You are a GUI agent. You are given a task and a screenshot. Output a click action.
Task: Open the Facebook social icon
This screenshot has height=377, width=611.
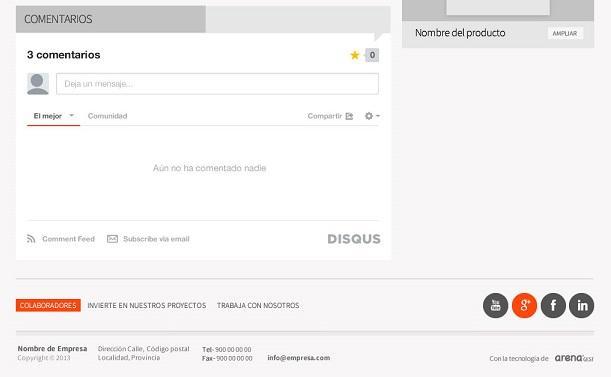click(x=553, y=305)
